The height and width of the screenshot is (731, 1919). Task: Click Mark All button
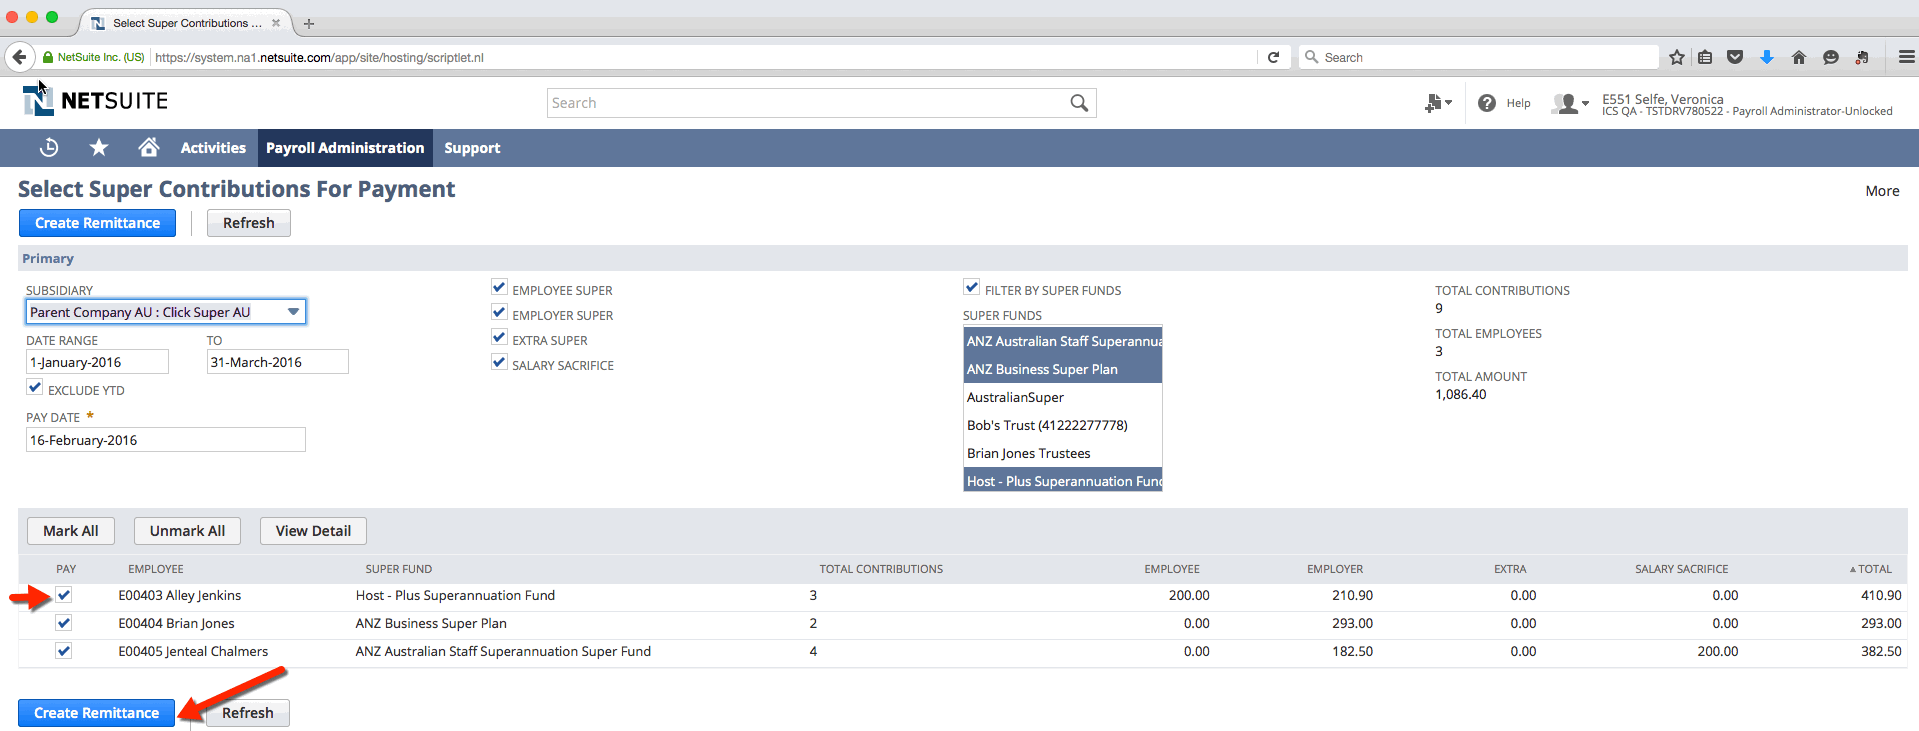click(70, 531)
